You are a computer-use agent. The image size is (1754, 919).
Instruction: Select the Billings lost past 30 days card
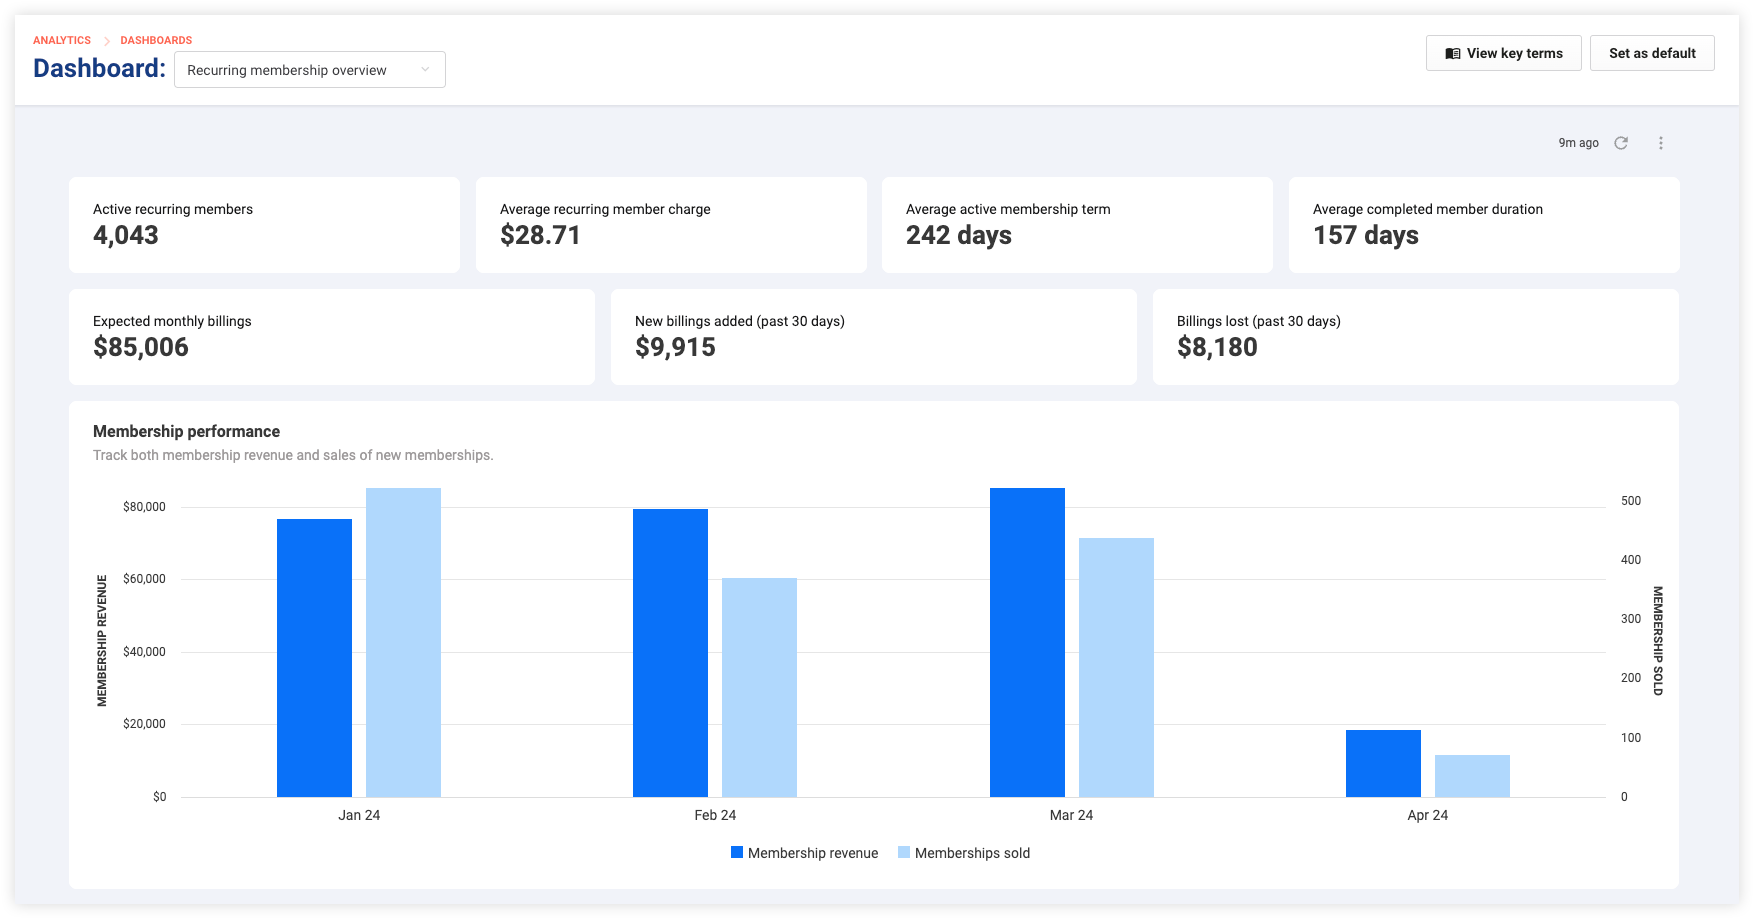(1416, 337)
